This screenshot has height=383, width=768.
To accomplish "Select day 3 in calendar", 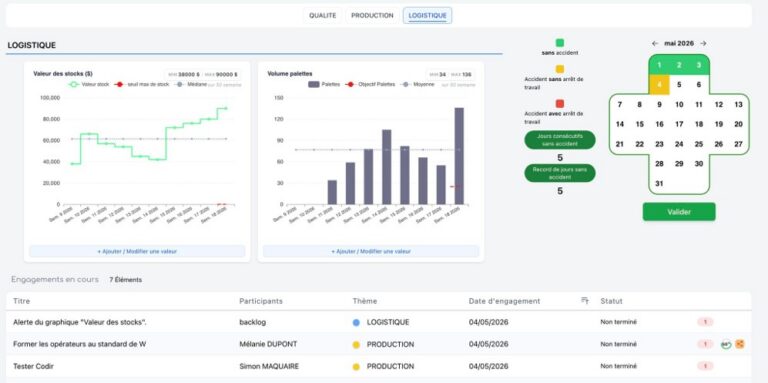I will coord(698,65).
